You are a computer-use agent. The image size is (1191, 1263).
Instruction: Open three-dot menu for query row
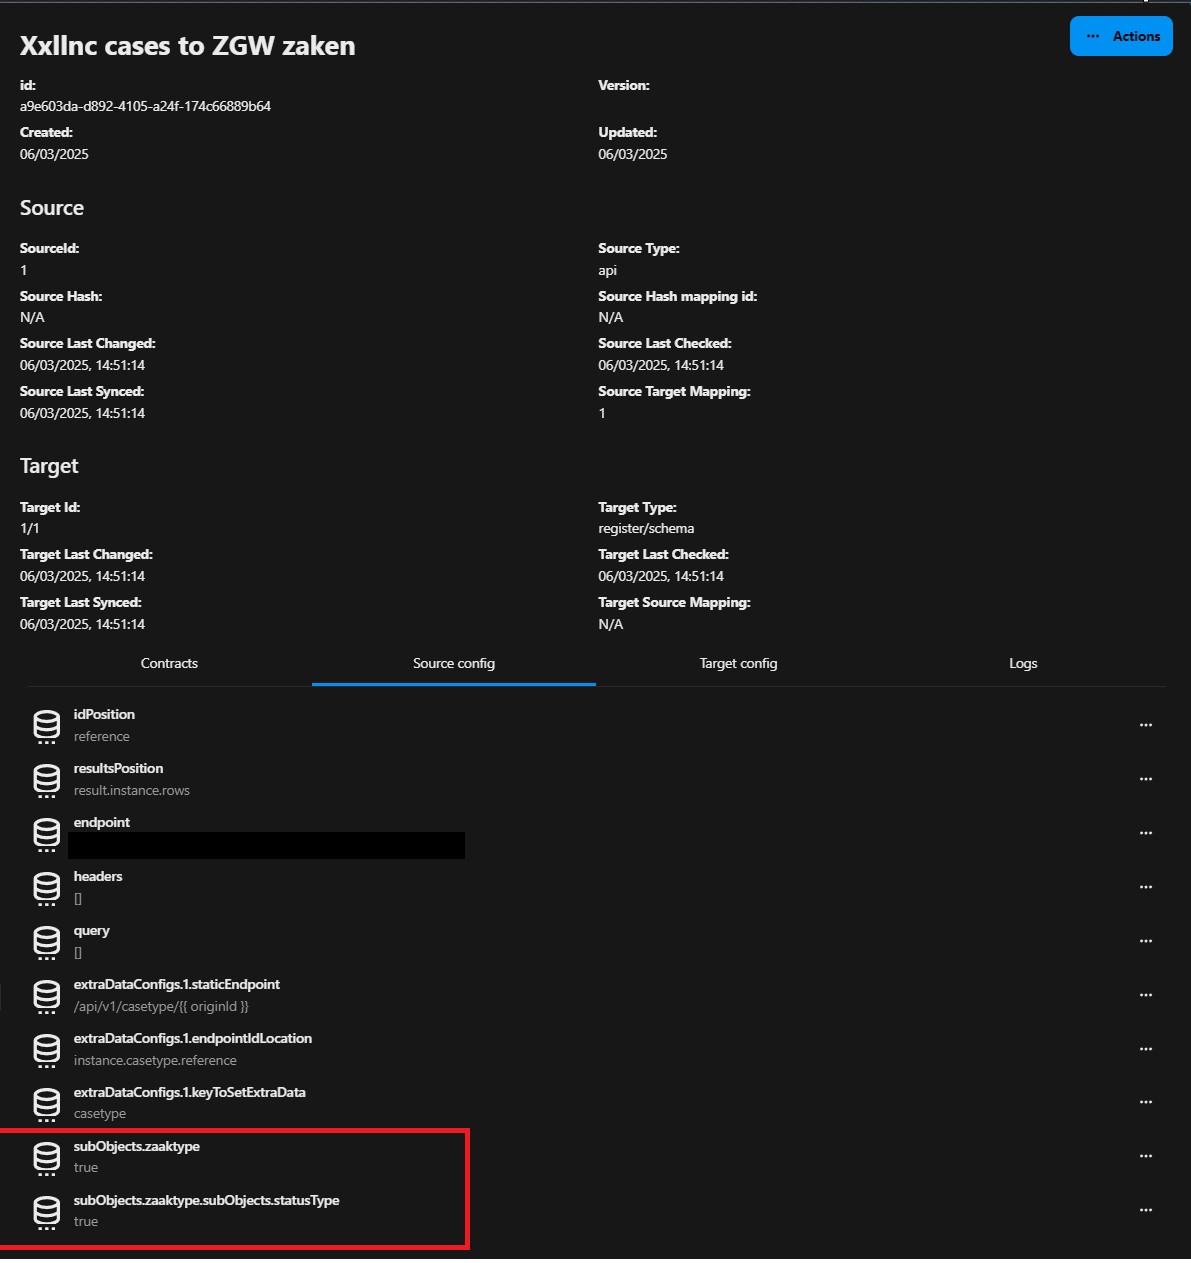point(1146,941)
